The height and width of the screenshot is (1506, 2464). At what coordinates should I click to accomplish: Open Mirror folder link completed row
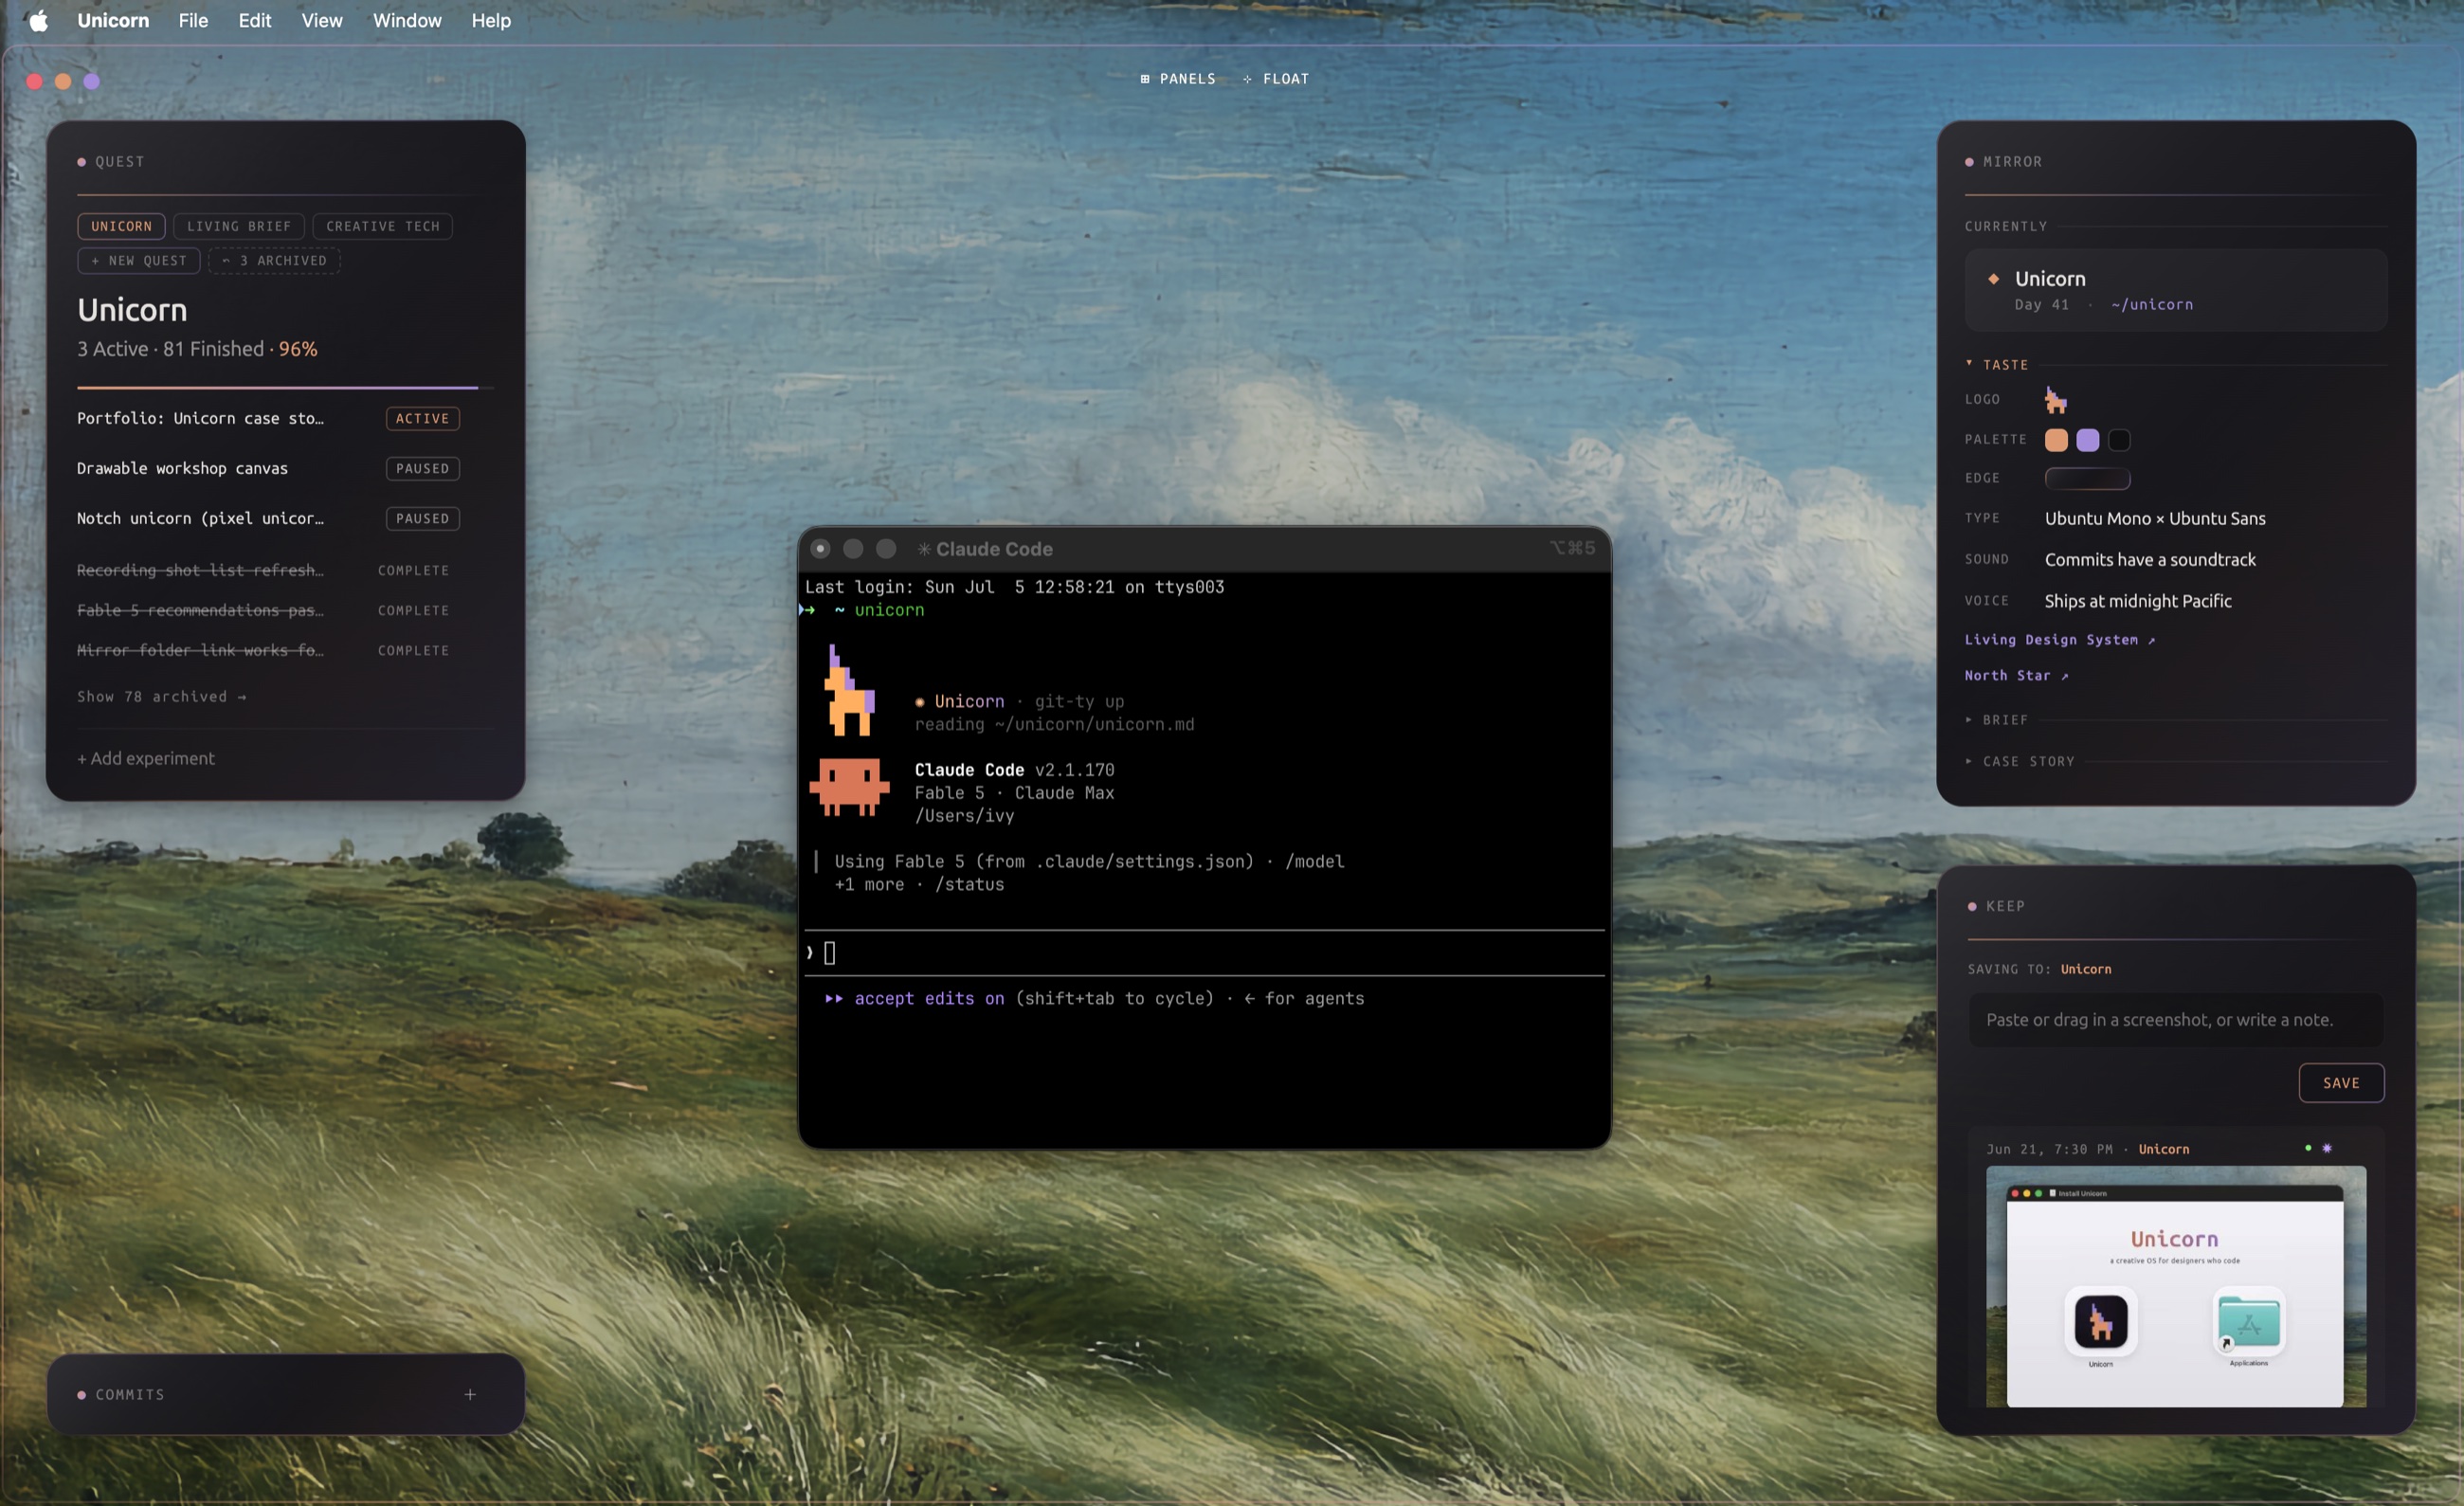click(200, 650)
